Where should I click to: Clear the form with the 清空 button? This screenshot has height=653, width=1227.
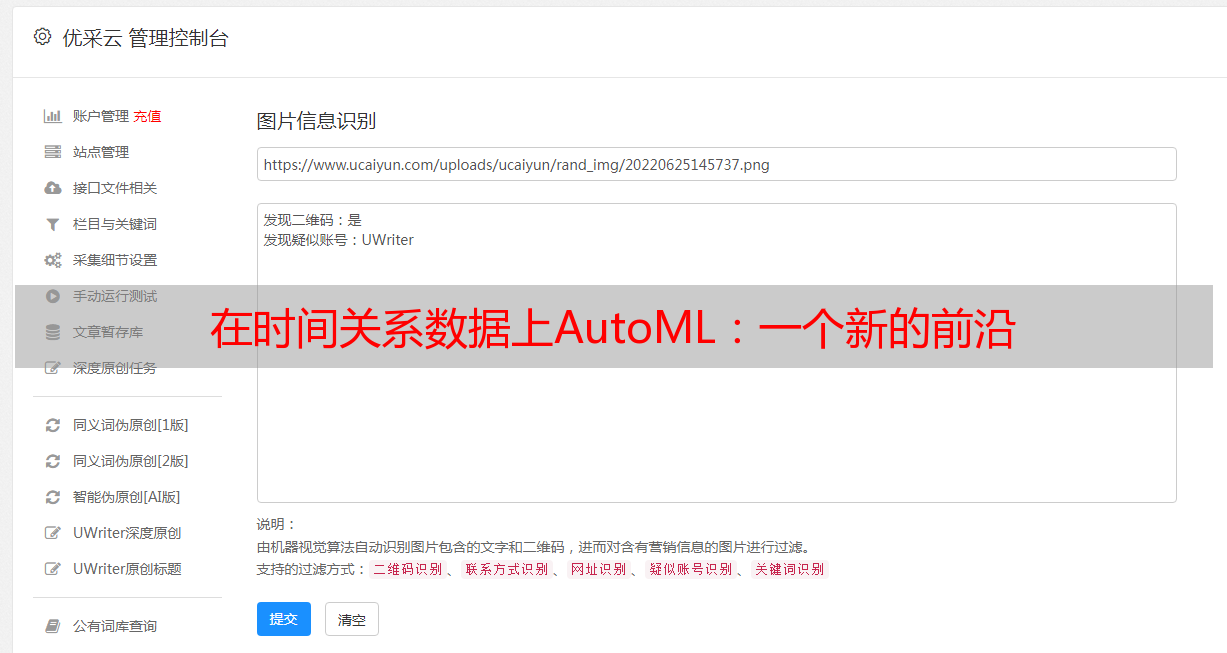point(352,620)
